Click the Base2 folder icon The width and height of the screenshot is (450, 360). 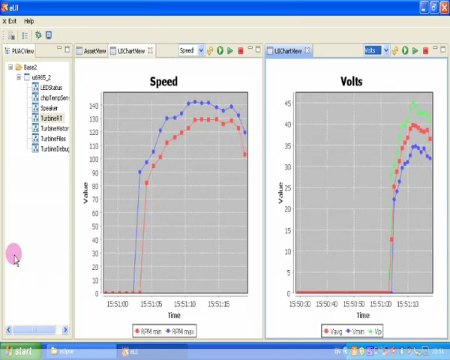pyautogui.click(x=19, y=67)
